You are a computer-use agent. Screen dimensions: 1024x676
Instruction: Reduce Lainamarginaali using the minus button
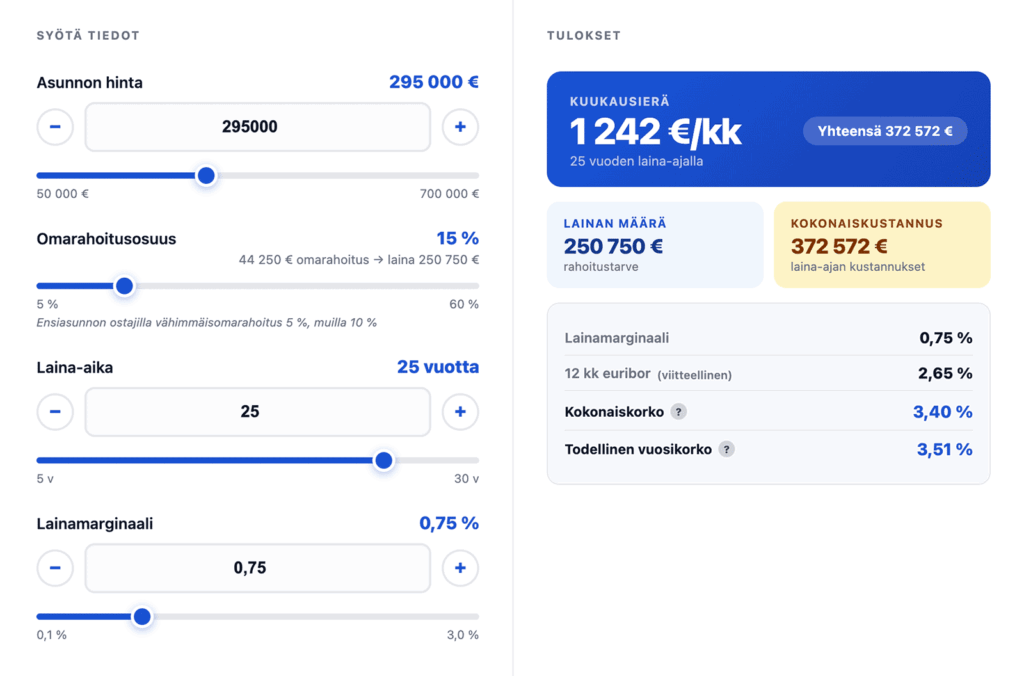pyautogui.click(x=55, y=568)
